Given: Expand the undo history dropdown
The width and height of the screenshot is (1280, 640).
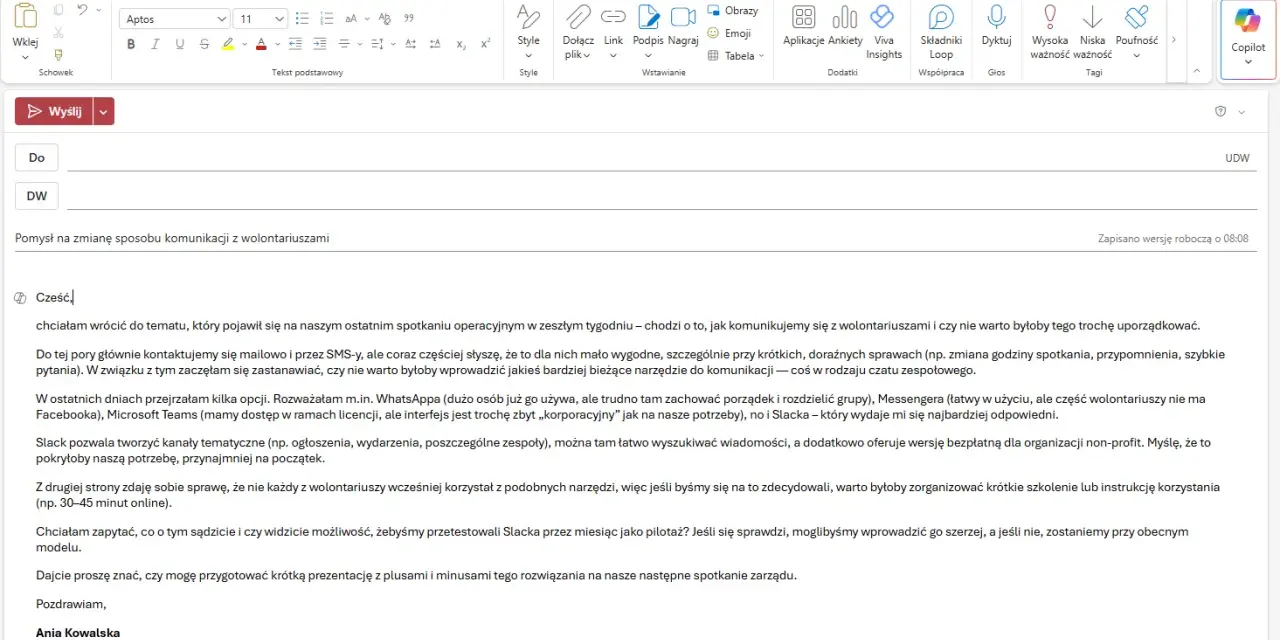Looking at the screenshot, I should tap(100, 10).
